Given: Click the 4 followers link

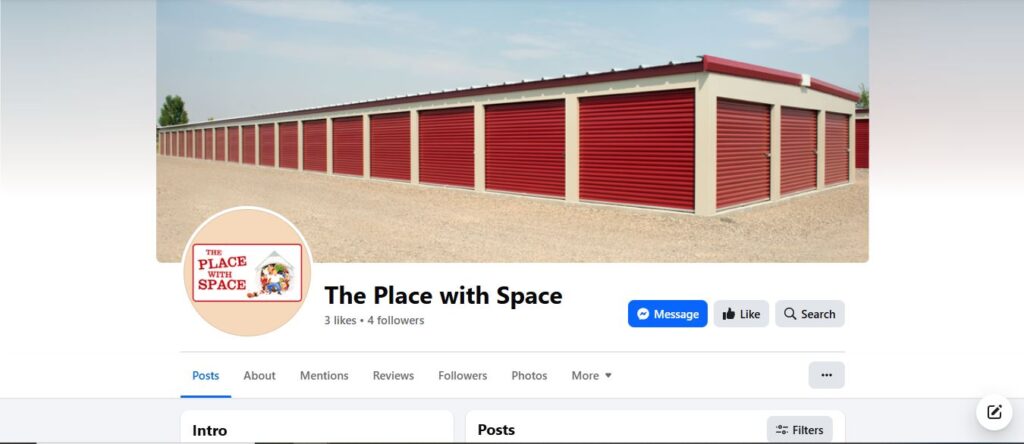Looking at the screenshot, I should click(396, 320).
